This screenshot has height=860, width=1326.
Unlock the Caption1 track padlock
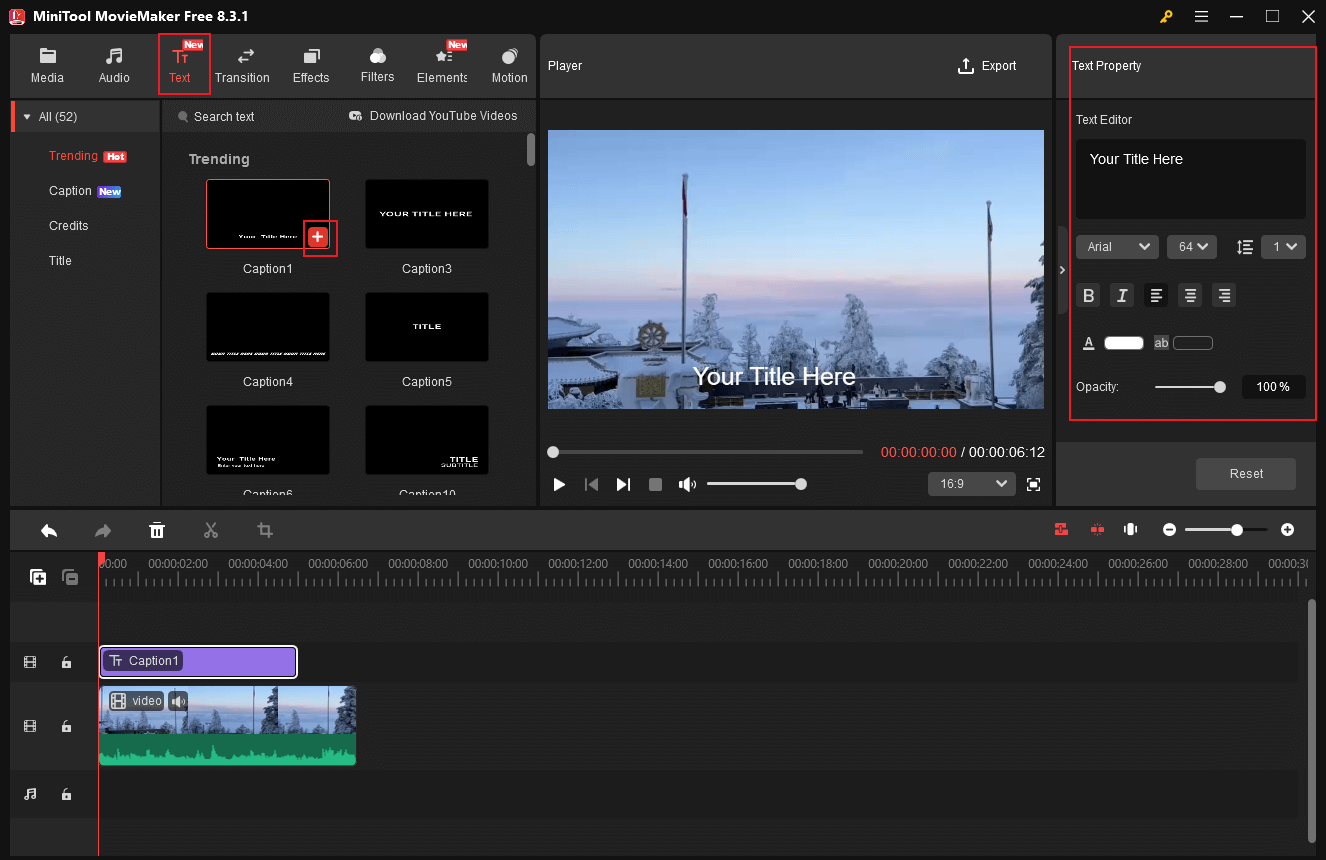pyautogui.click(x=66, y=661)
